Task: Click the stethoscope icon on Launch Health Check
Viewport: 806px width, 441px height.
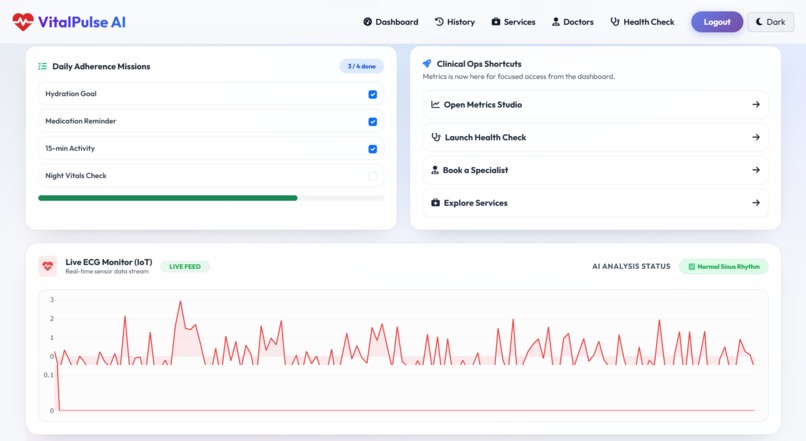Action: (436, 137)
